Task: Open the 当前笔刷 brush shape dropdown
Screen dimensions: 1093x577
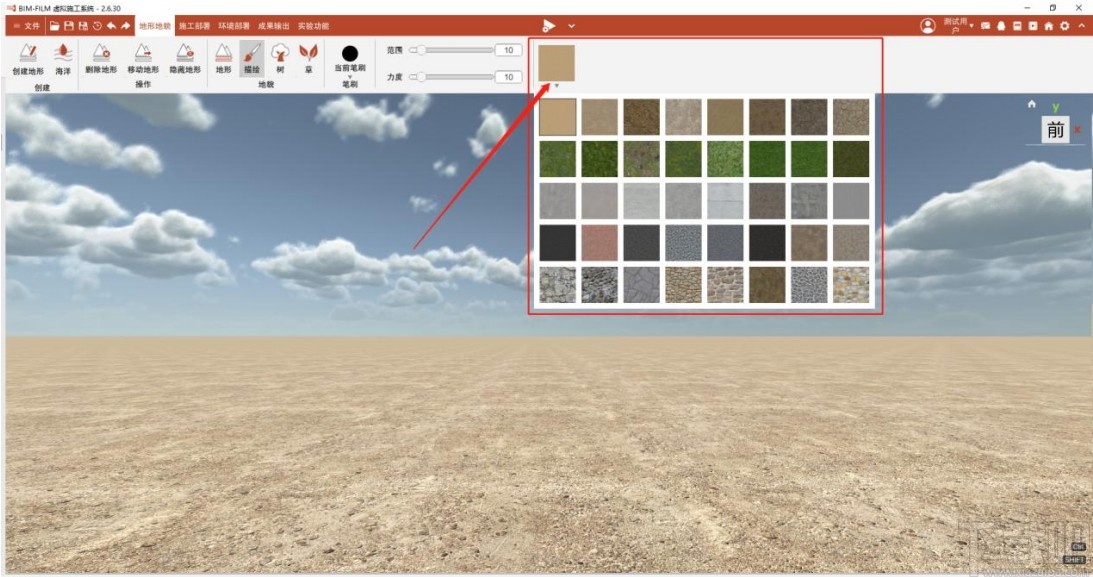Action: click(x=350, y=60)
